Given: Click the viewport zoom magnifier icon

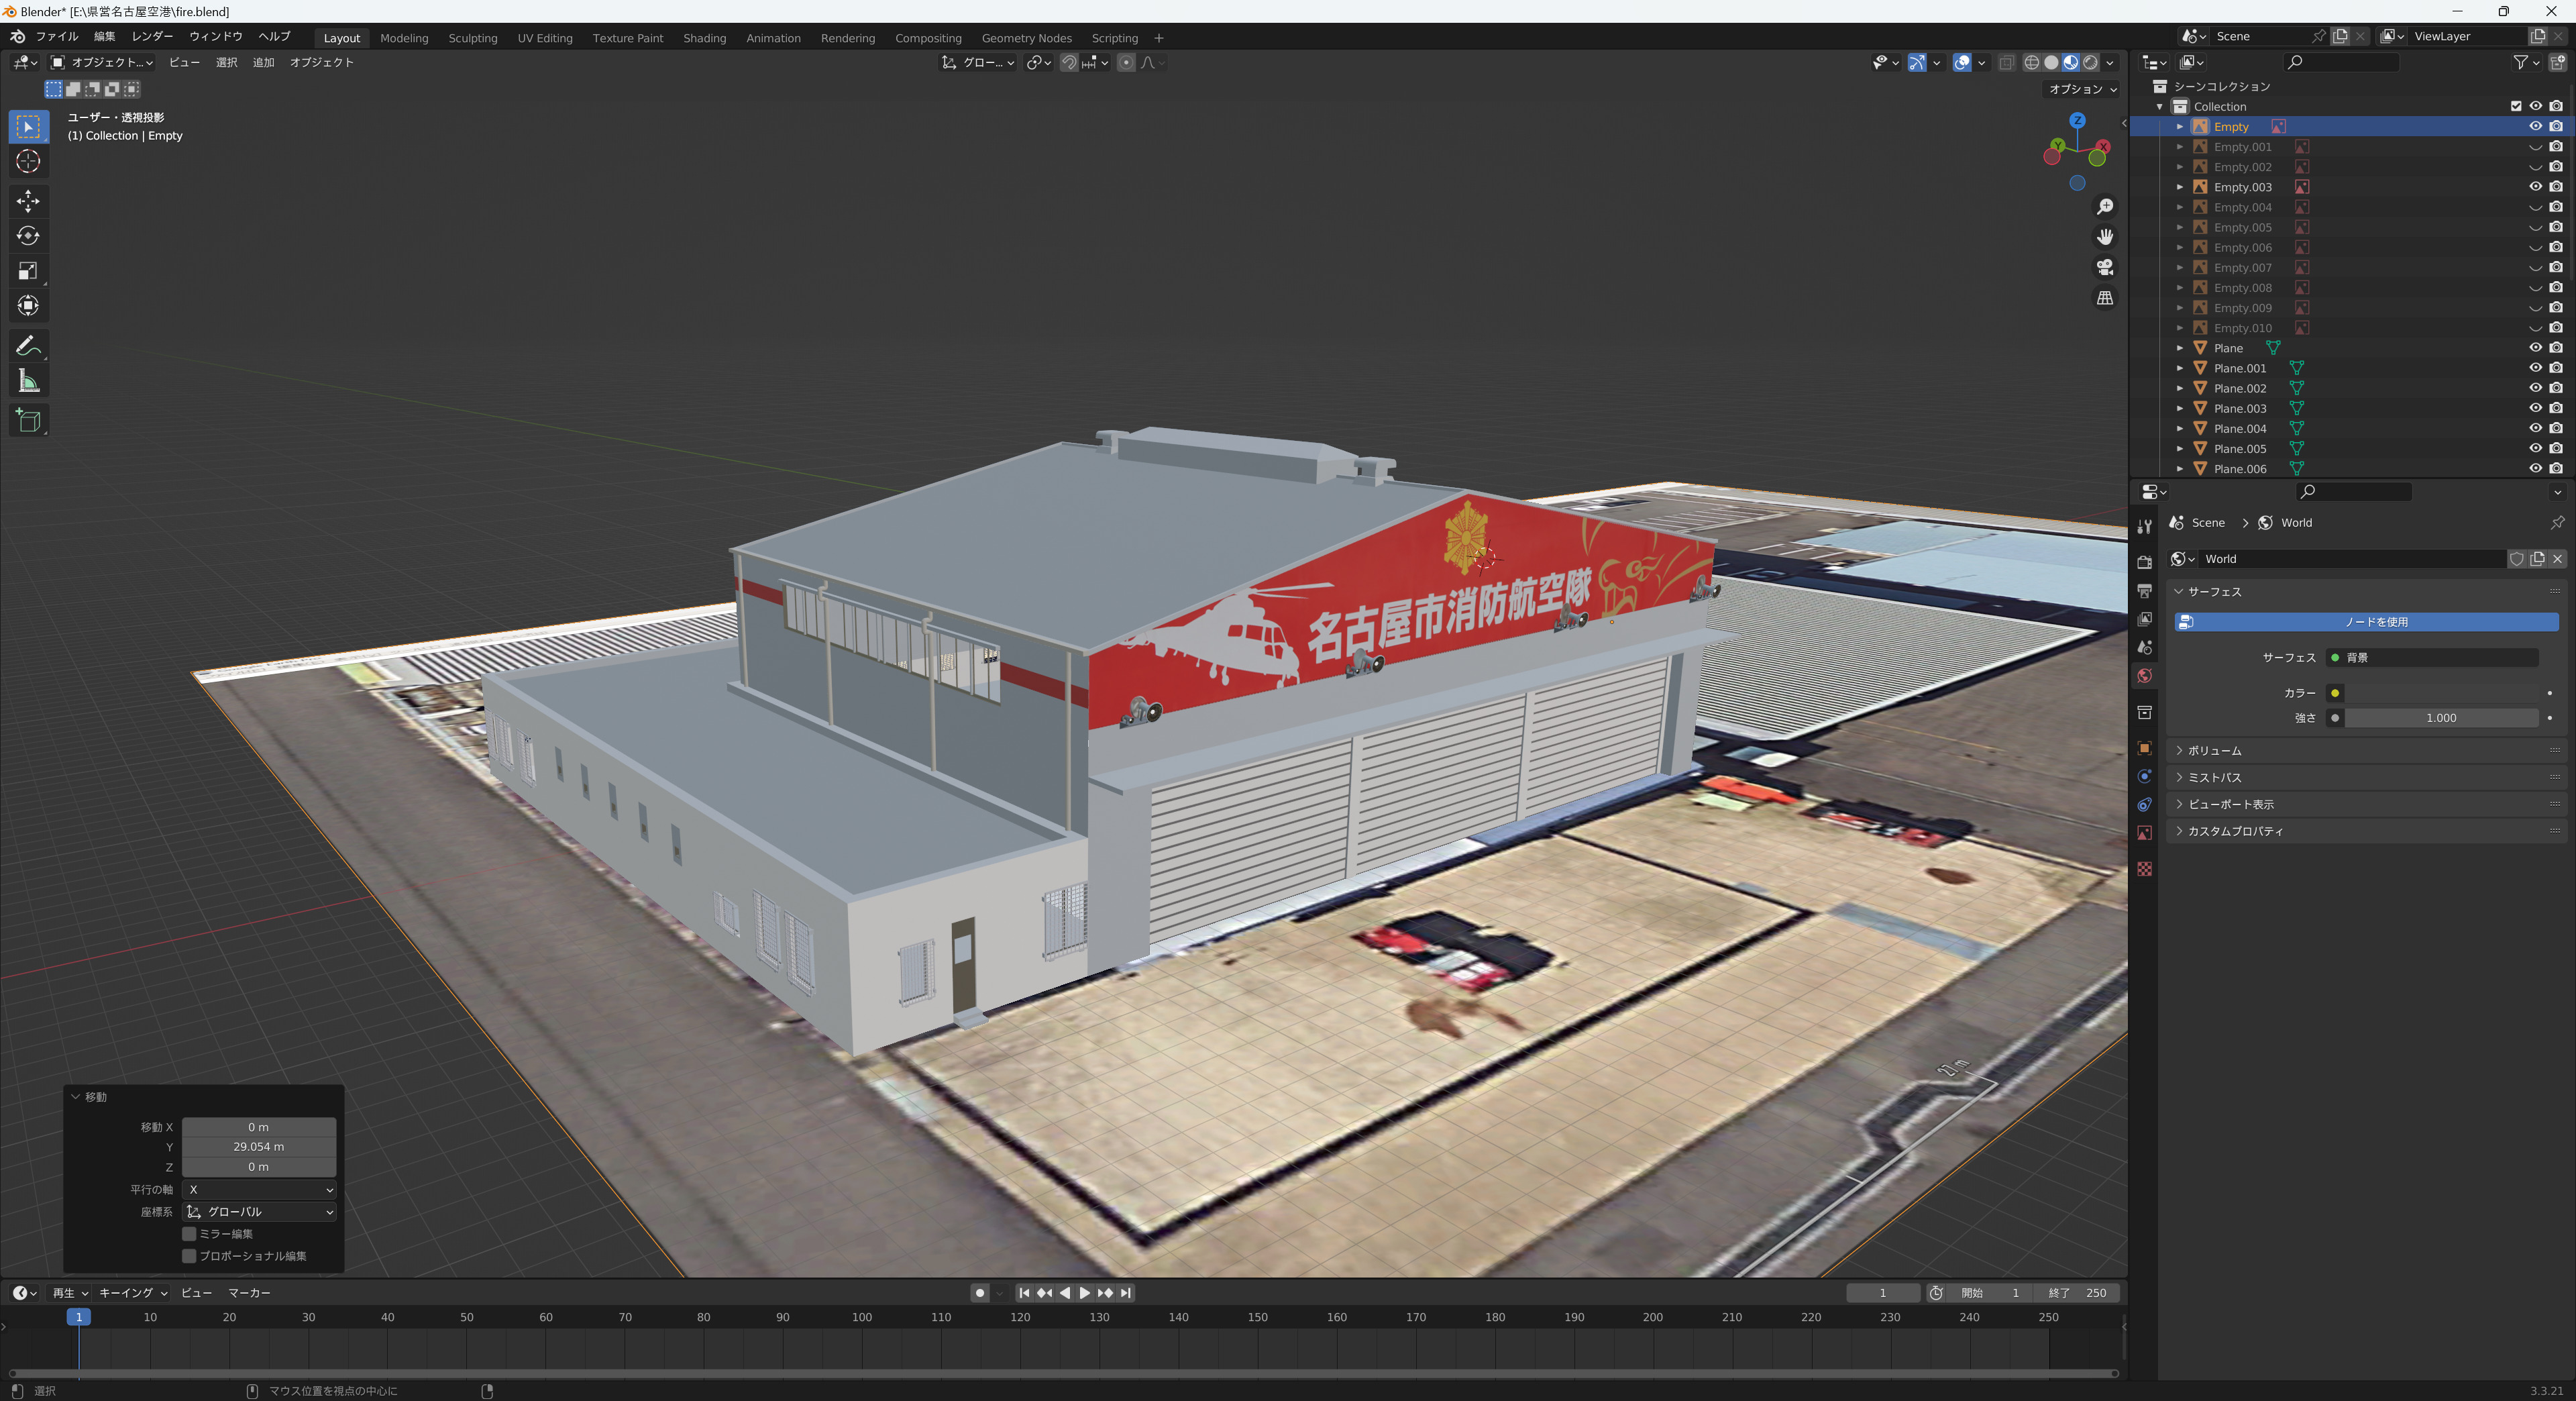Looking at the screenshot, I should tap(2105, 206).
